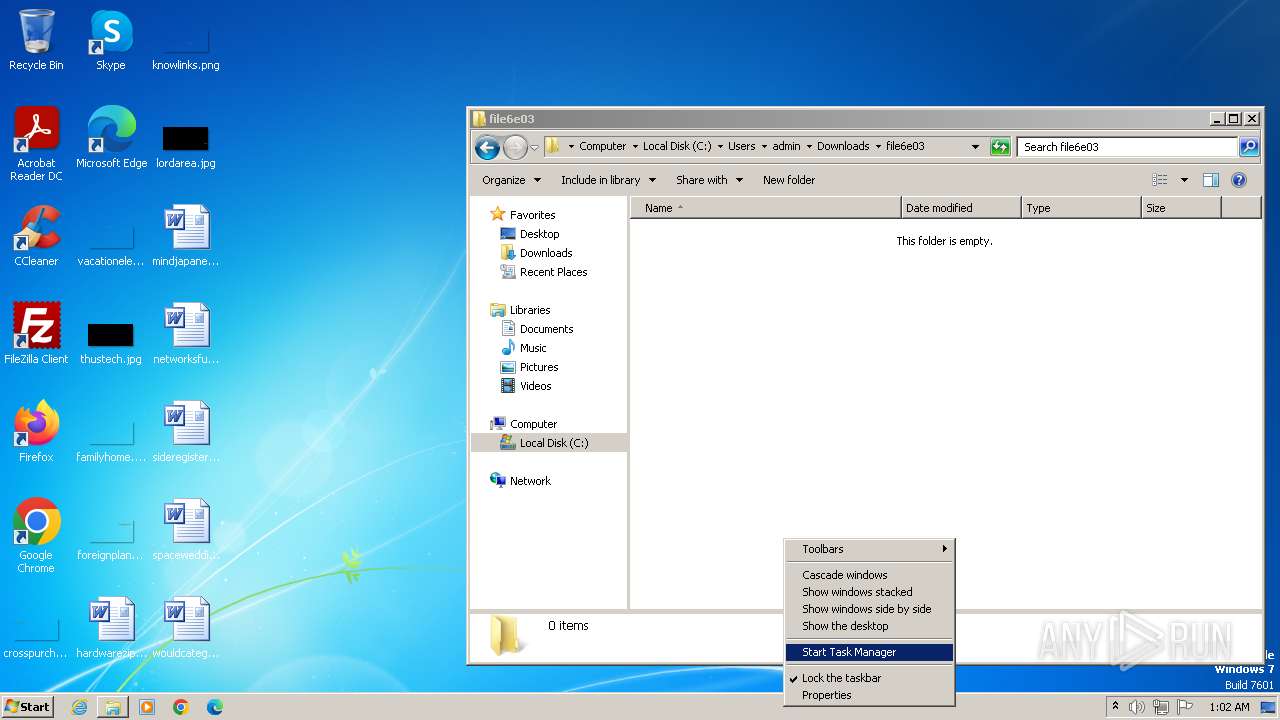Open Google Chrome desktop shortcut
Screen dimensions: 1280x720
click(36, 535)
